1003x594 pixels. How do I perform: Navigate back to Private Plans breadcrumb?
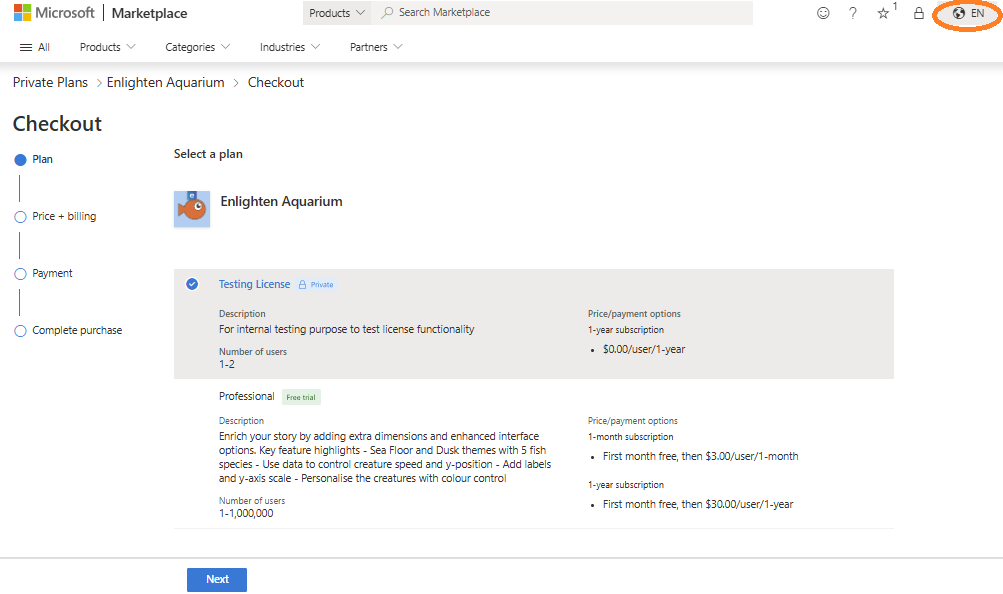pyautogui.click(x=50, y=82)
